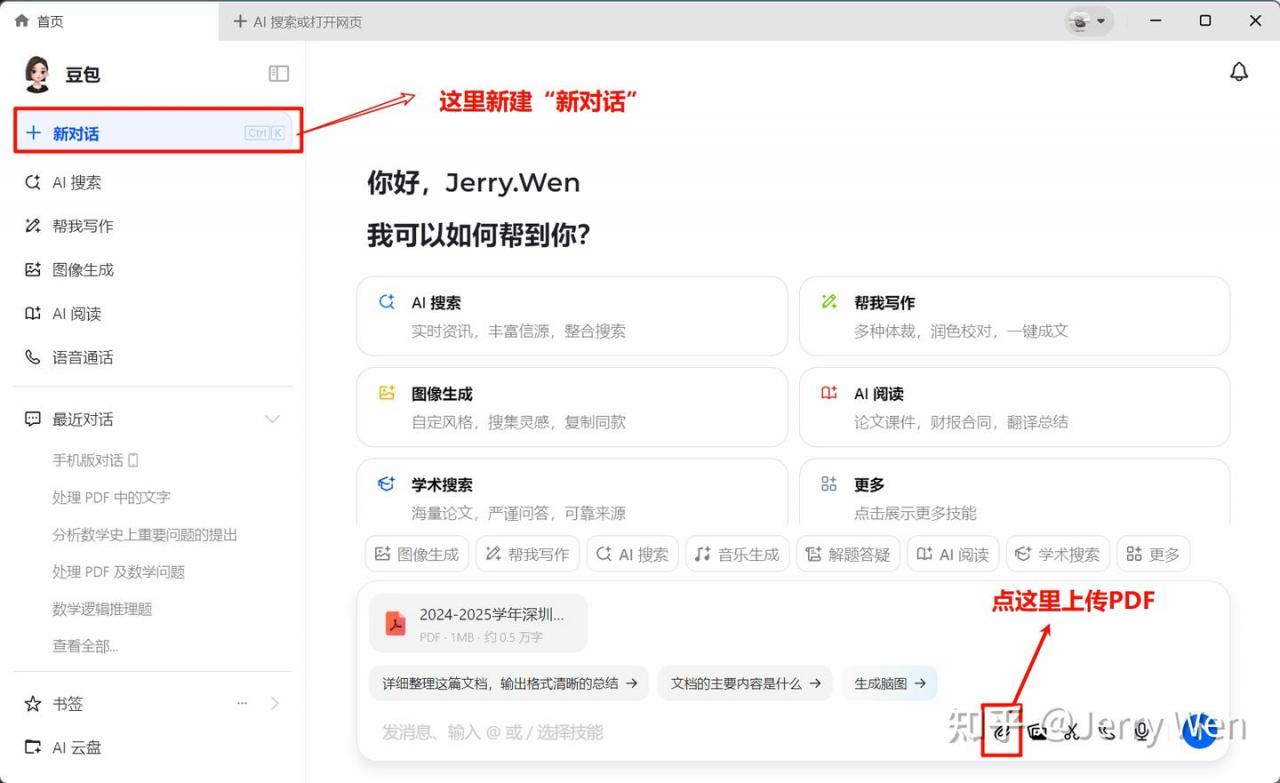Select 更多 skill chip above input
The image size is (1280, 783).
(x=1154, y=554)
